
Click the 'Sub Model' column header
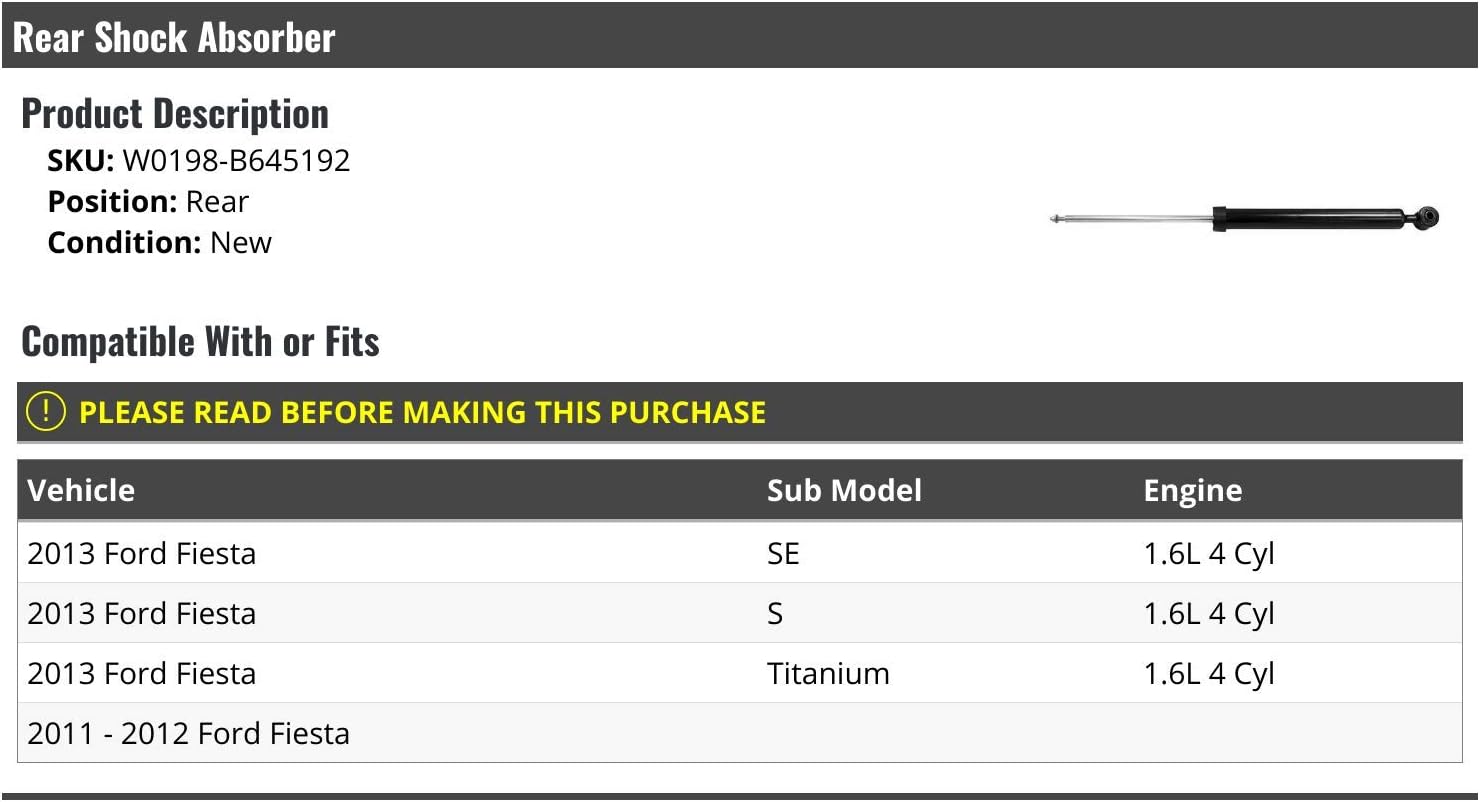tap(844, 490)
